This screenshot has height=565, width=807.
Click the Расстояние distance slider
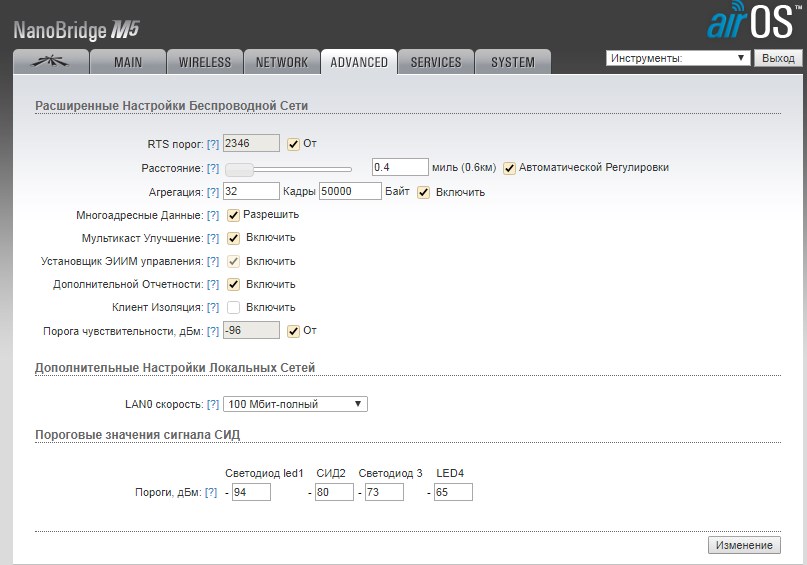[x=289, y=169]
